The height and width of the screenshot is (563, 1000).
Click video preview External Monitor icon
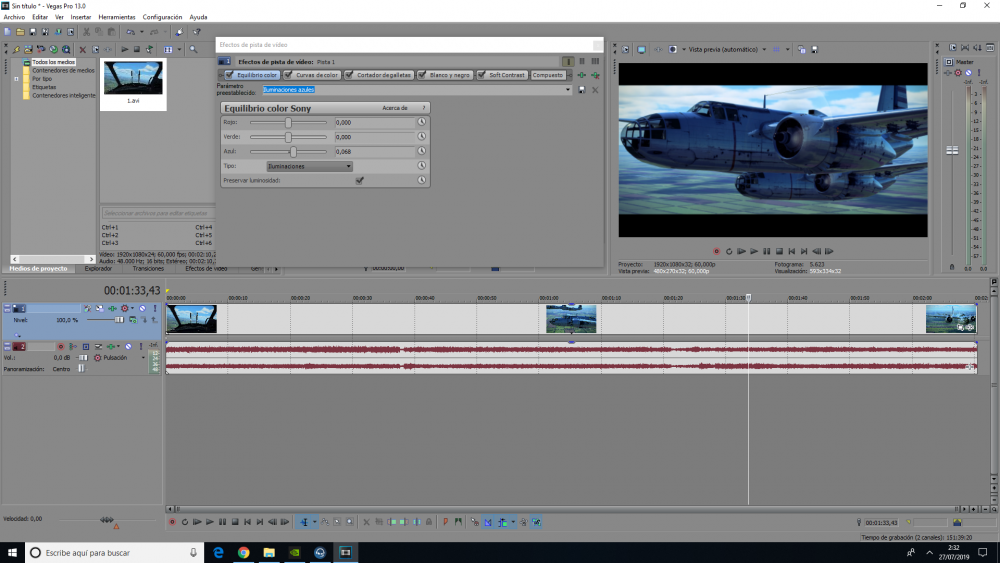[x=642, y=49]
